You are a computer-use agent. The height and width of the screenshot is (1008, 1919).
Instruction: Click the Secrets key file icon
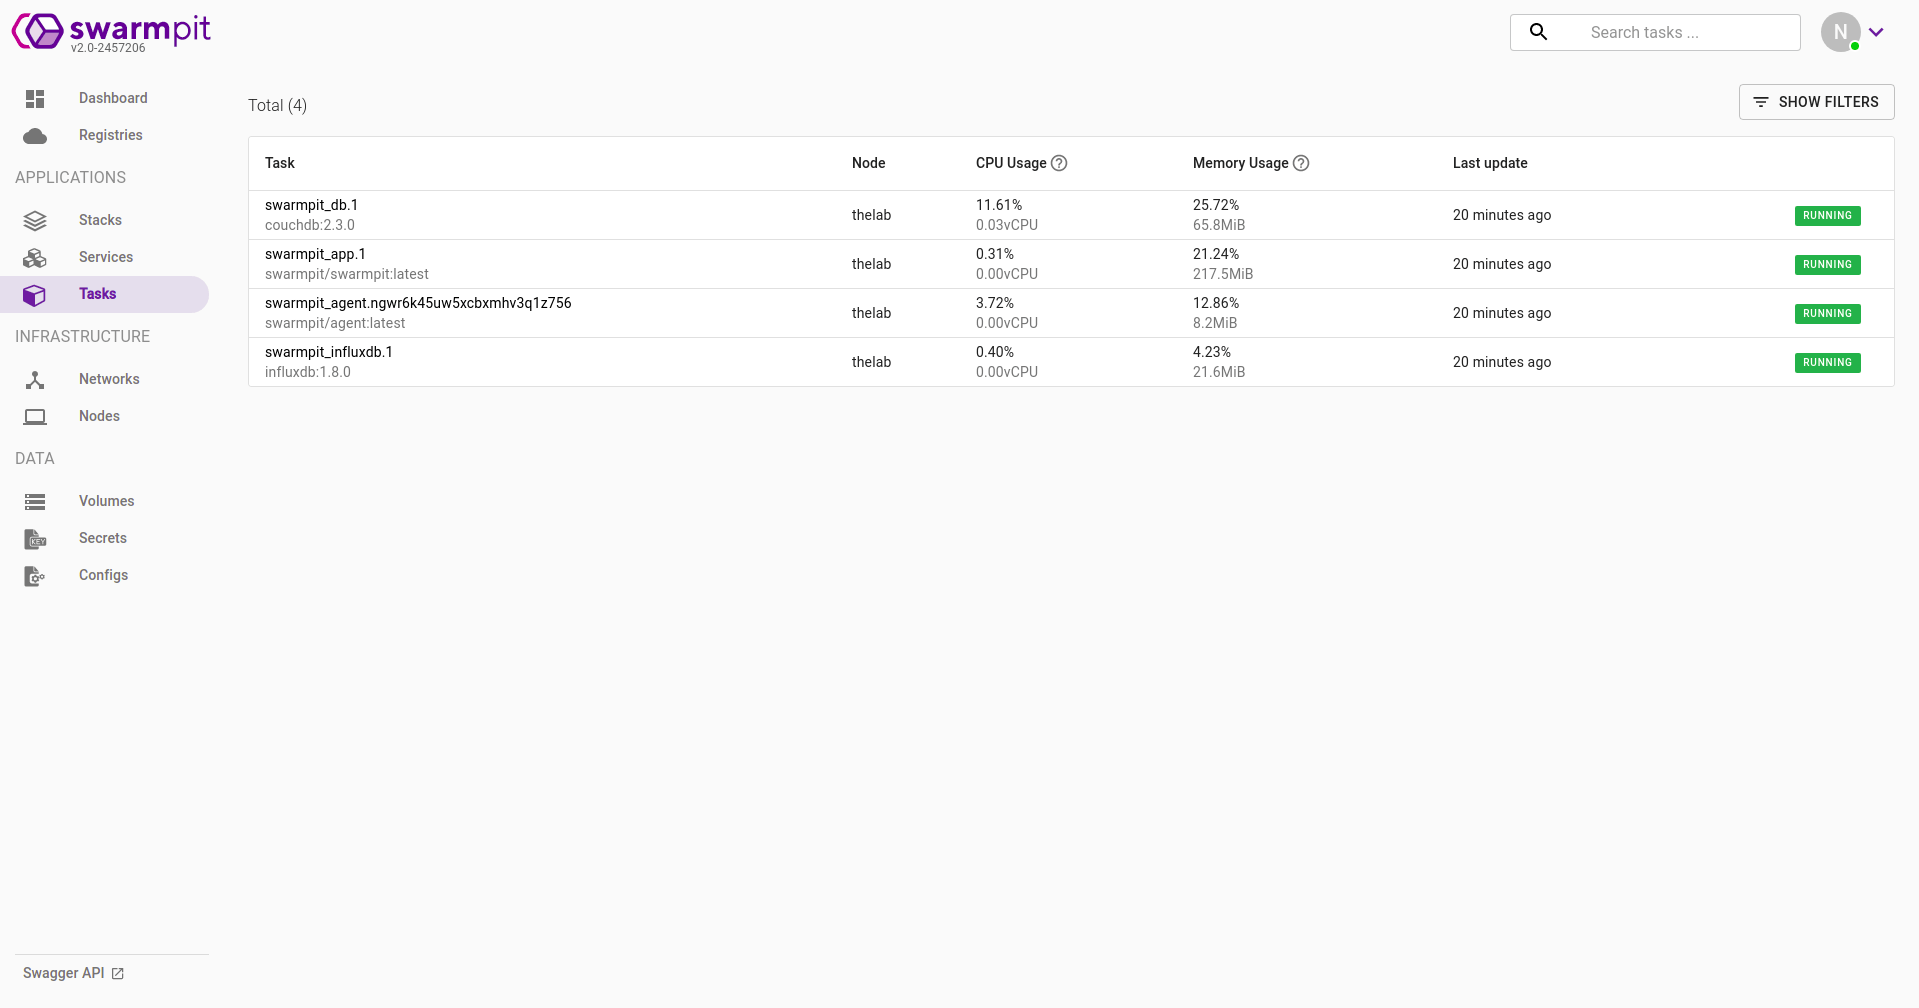[35, 538]
